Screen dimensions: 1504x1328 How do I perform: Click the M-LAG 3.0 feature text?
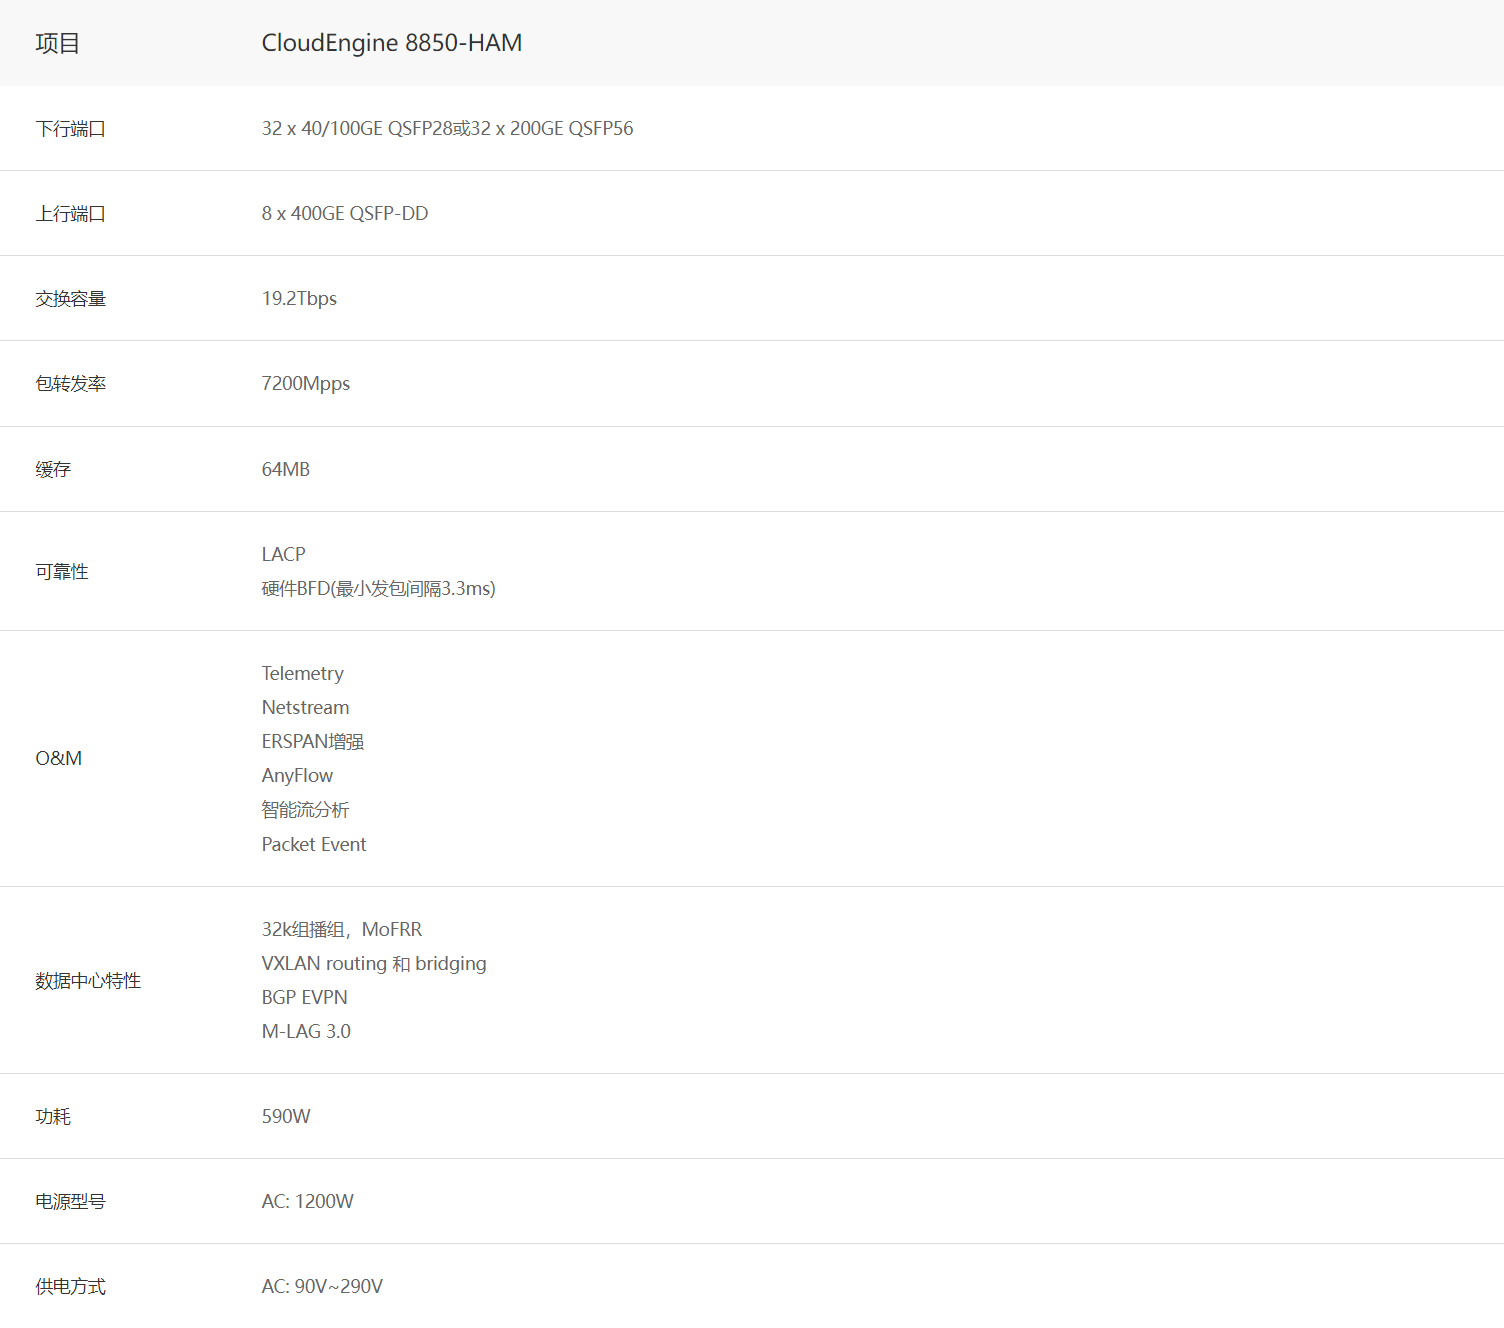coord(306,1032)
